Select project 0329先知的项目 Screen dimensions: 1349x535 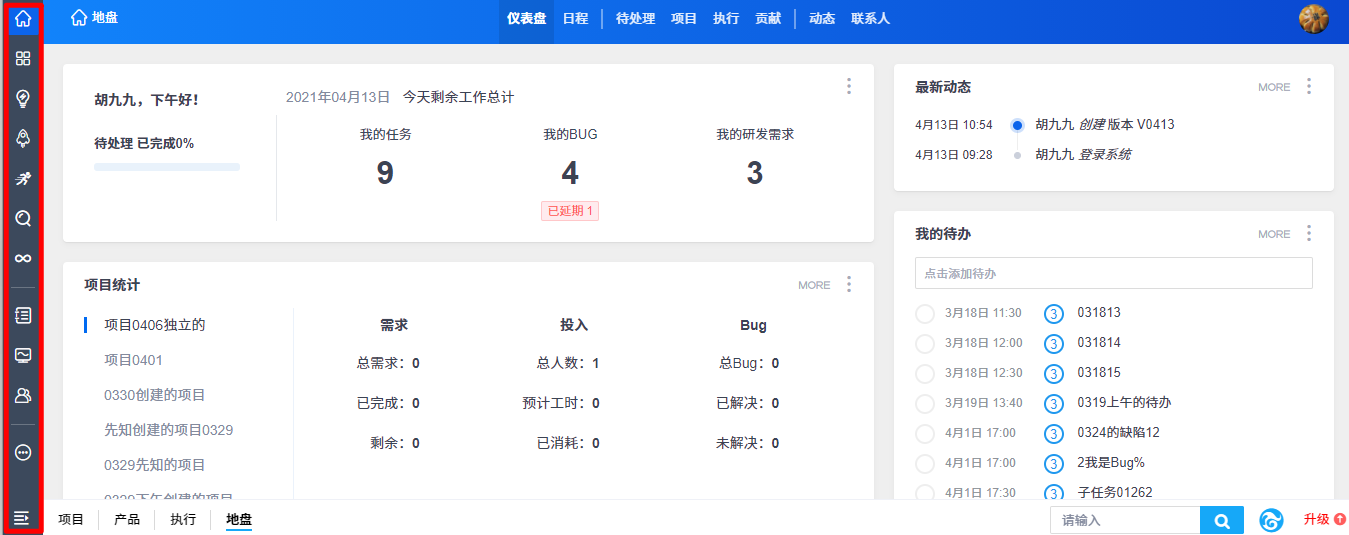click(155, 465)
